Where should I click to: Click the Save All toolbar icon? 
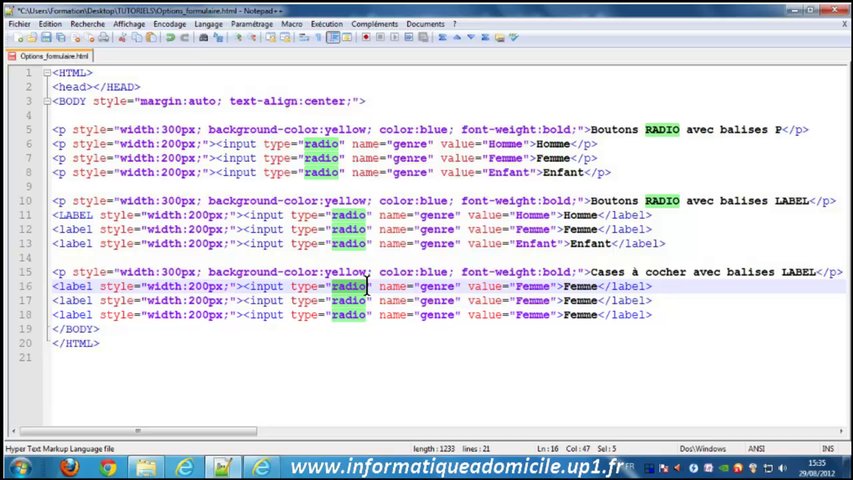point(60,38)
